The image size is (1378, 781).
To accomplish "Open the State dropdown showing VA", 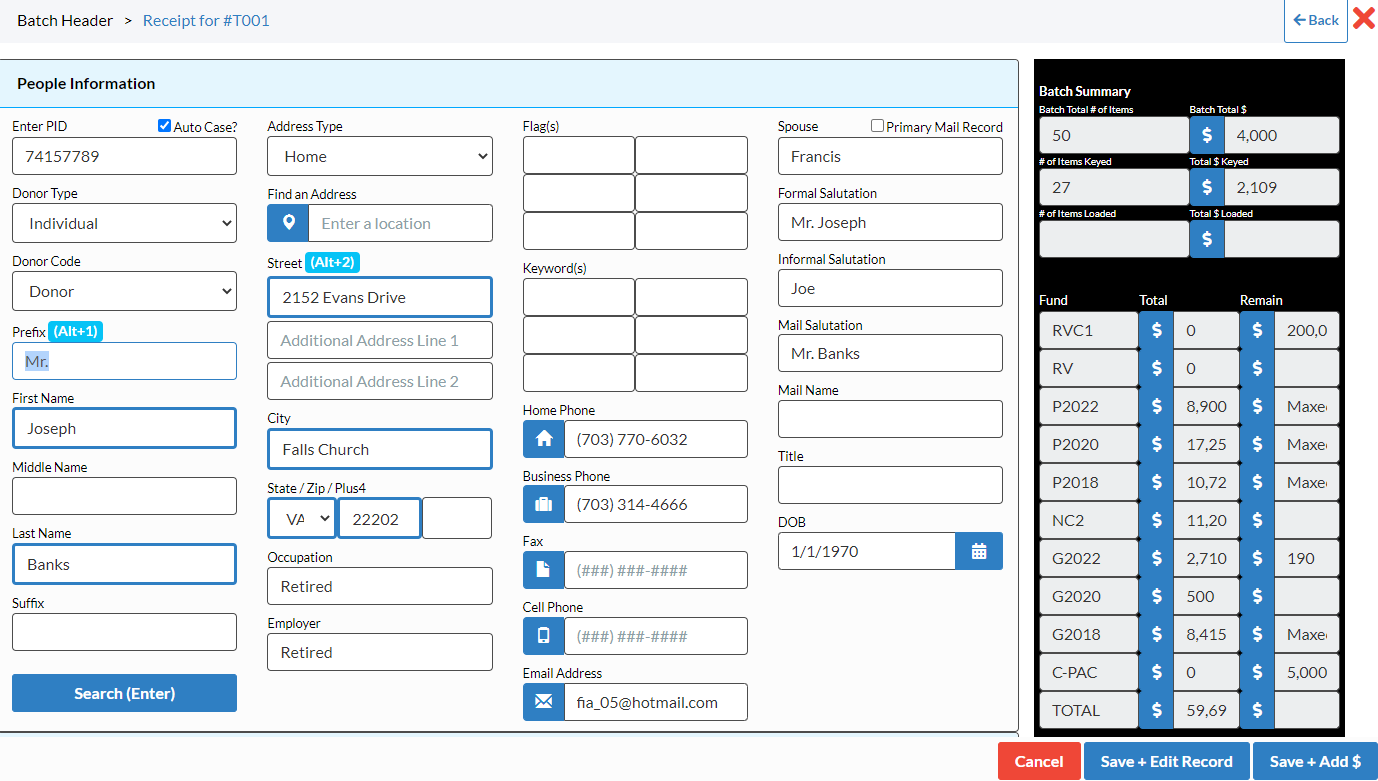I will coord(301,518).
